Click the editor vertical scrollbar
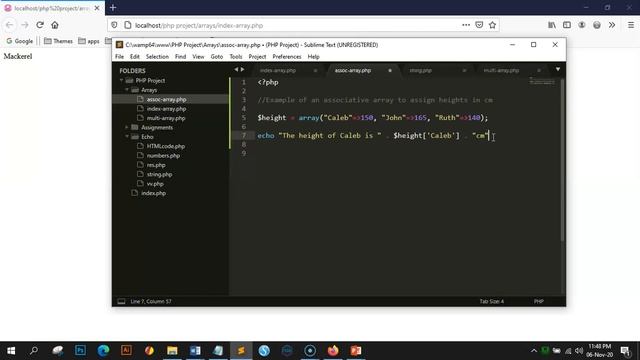The width and height of the screenshot is (640, 360). pyautogui.click(x=562, y=159)
